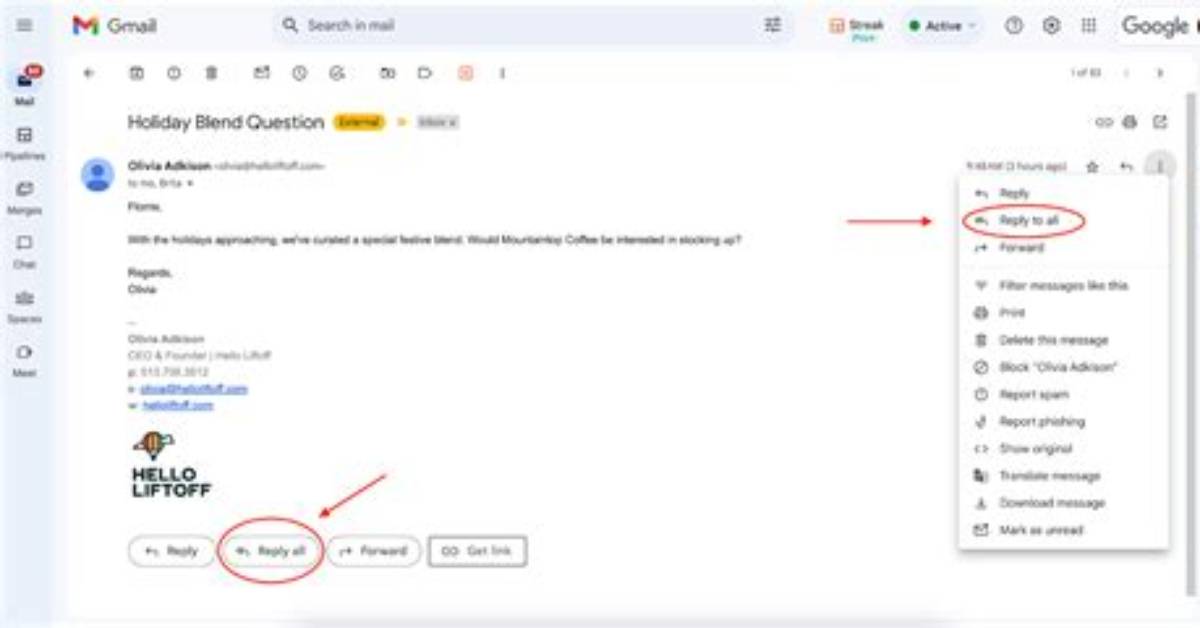Click the importance marker next to External
The image size is (1200, 628).
click(403, 122)
